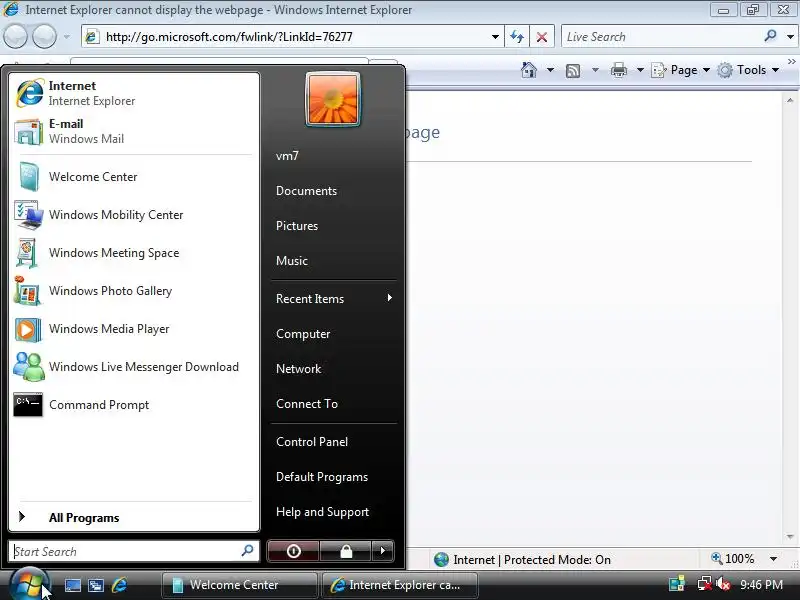800x600 pixels.
Task: Open the Welcome Center program
Action: (x=134, y=177)
